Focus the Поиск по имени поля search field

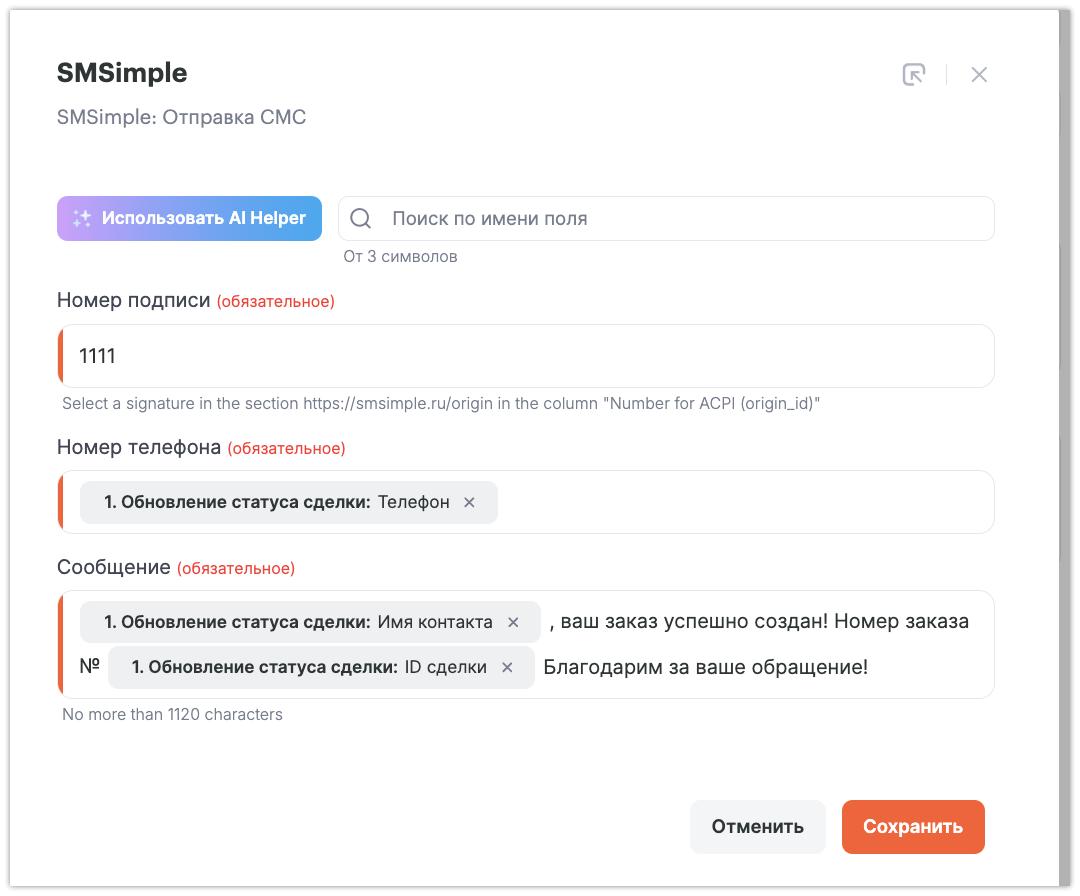tap(680, 219)
